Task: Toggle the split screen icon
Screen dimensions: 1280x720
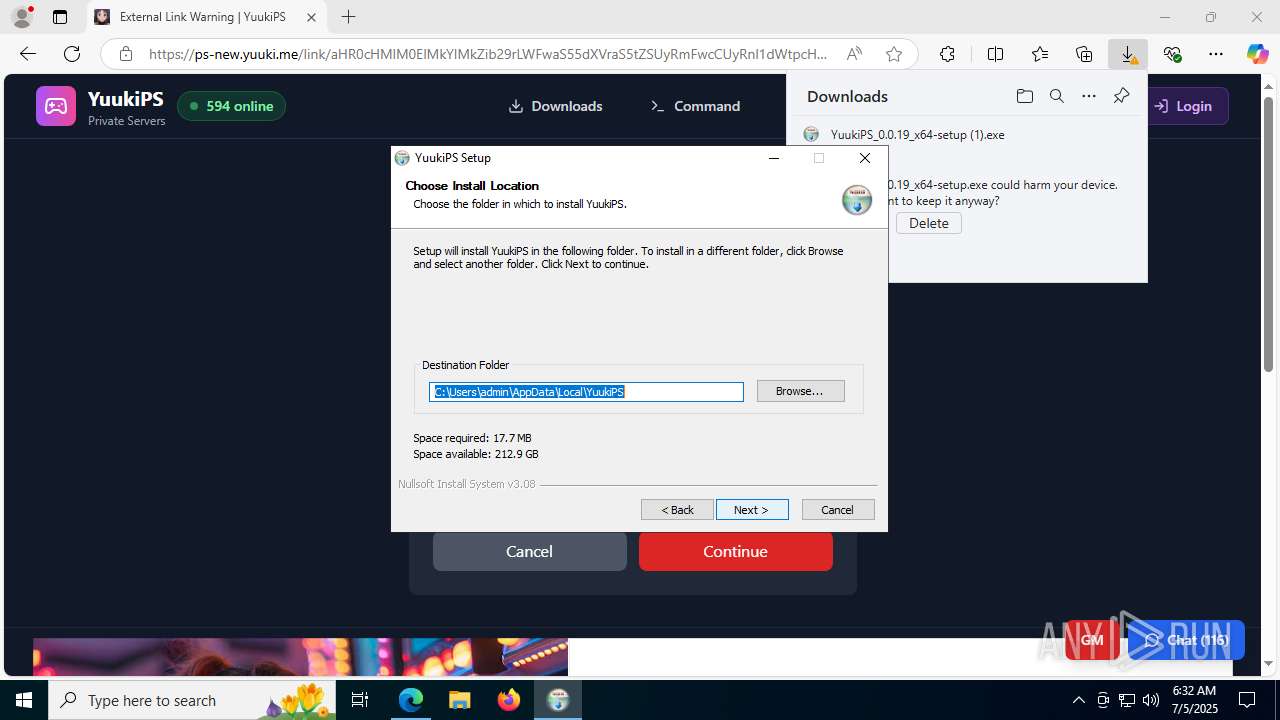Action: tap(995, 54)
